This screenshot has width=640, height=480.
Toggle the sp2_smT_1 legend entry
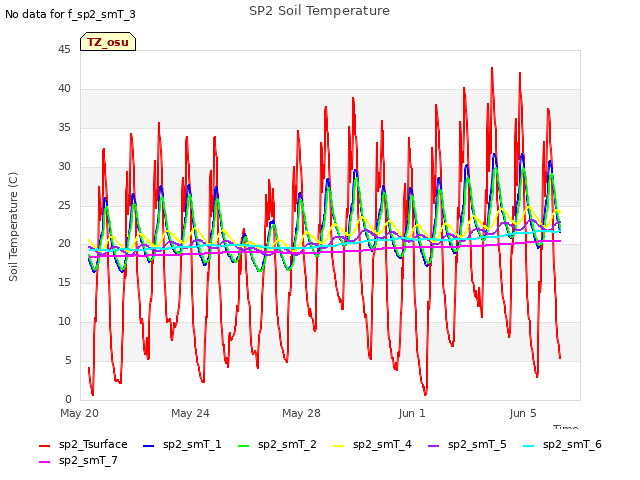tap(182, 444)
